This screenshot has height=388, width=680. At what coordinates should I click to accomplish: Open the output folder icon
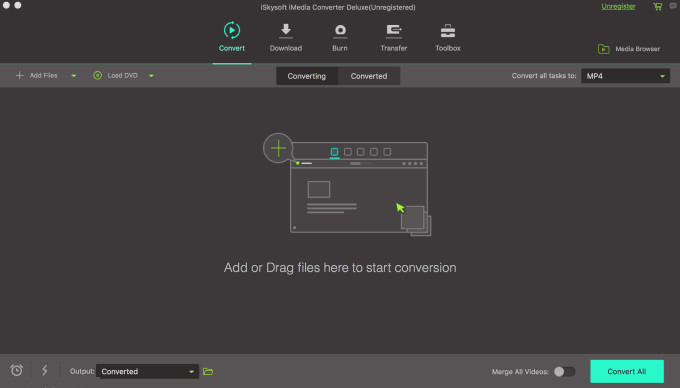(208, 372)
